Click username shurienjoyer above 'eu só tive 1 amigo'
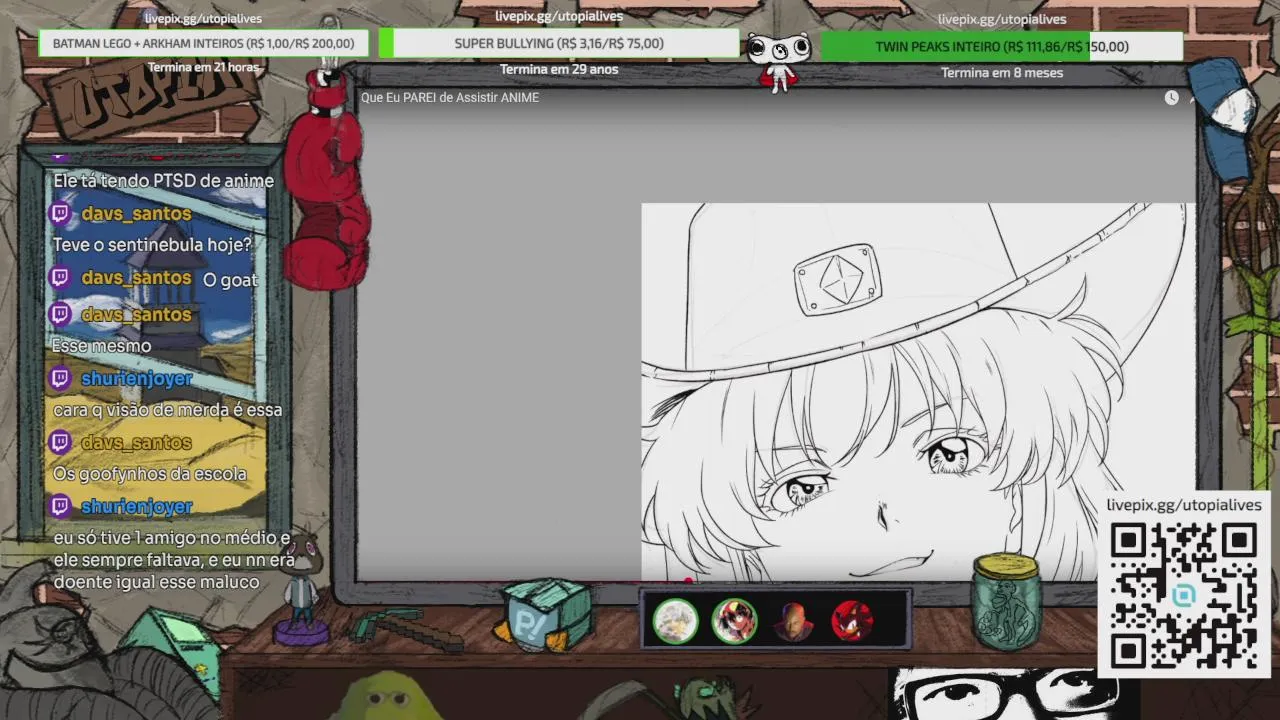1280x720 pixels. [x=137, y=506]
